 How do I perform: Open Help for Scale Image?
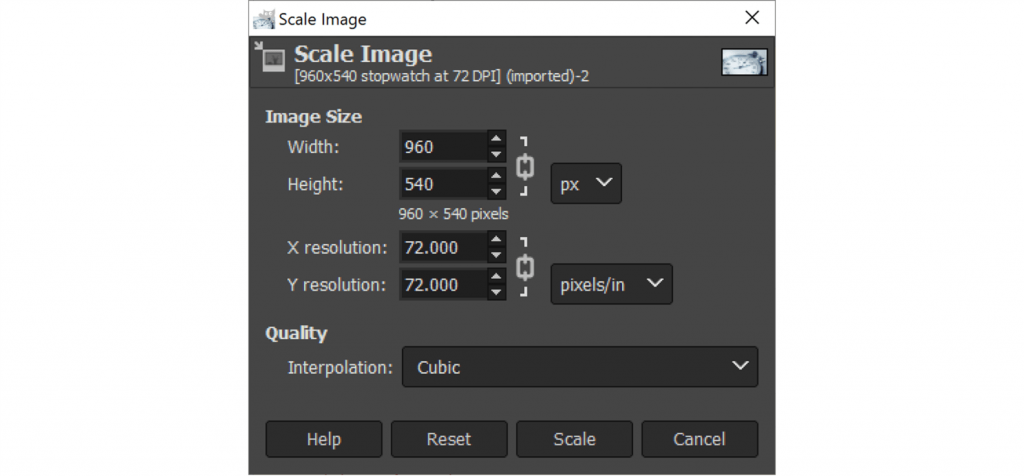(323, 439)
